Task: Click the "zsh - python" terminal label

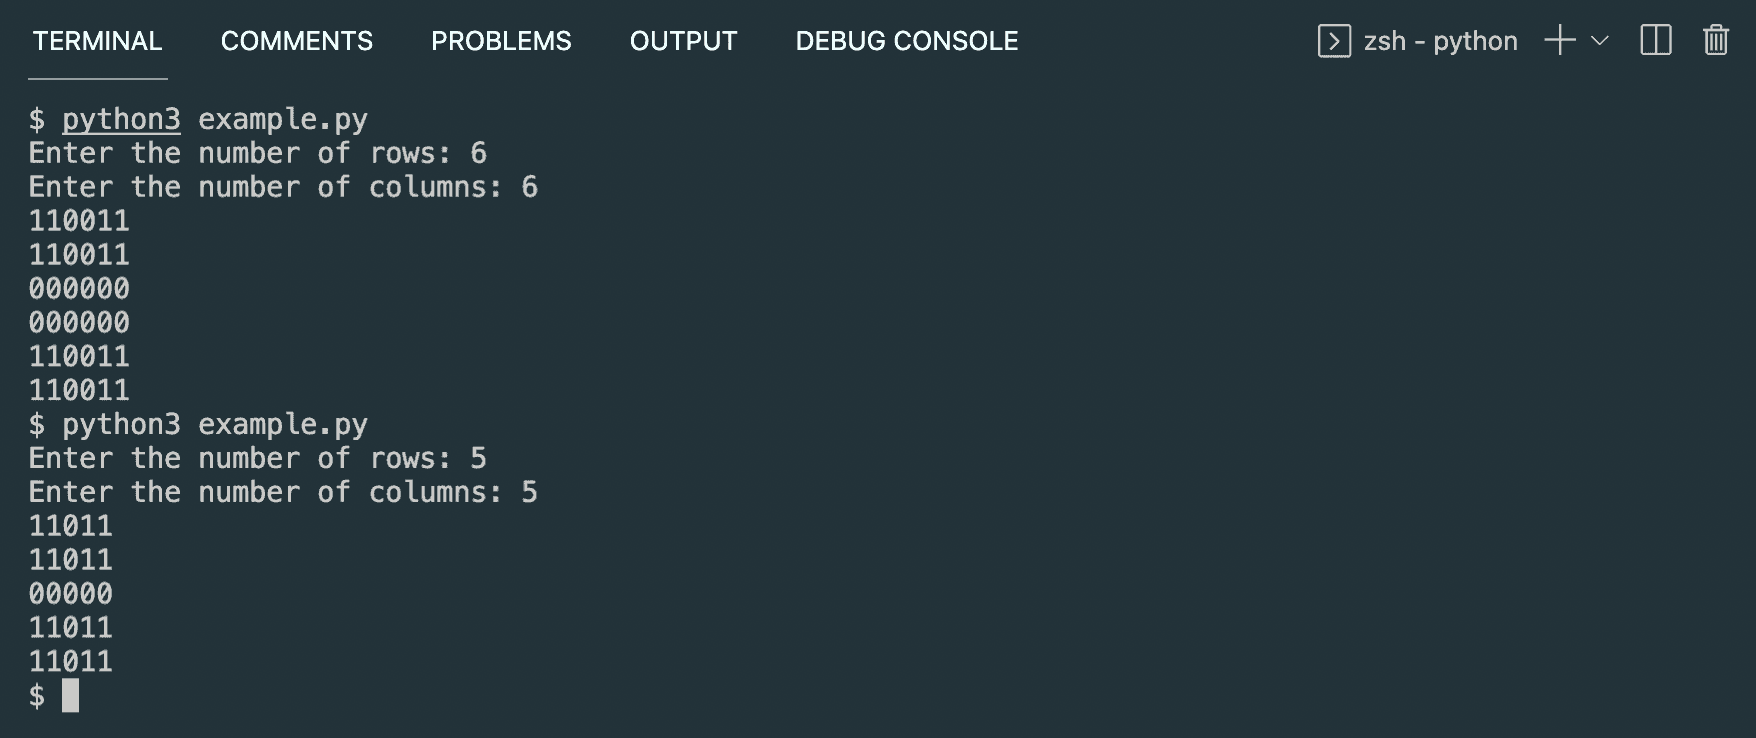Action: point(1440,41)
